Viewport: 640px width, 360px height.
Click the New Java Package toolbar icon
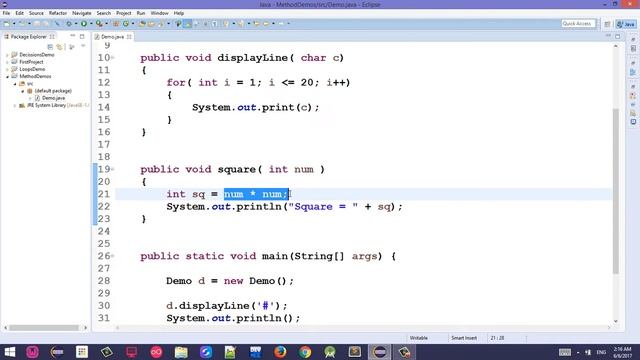(x=116, y=24)
